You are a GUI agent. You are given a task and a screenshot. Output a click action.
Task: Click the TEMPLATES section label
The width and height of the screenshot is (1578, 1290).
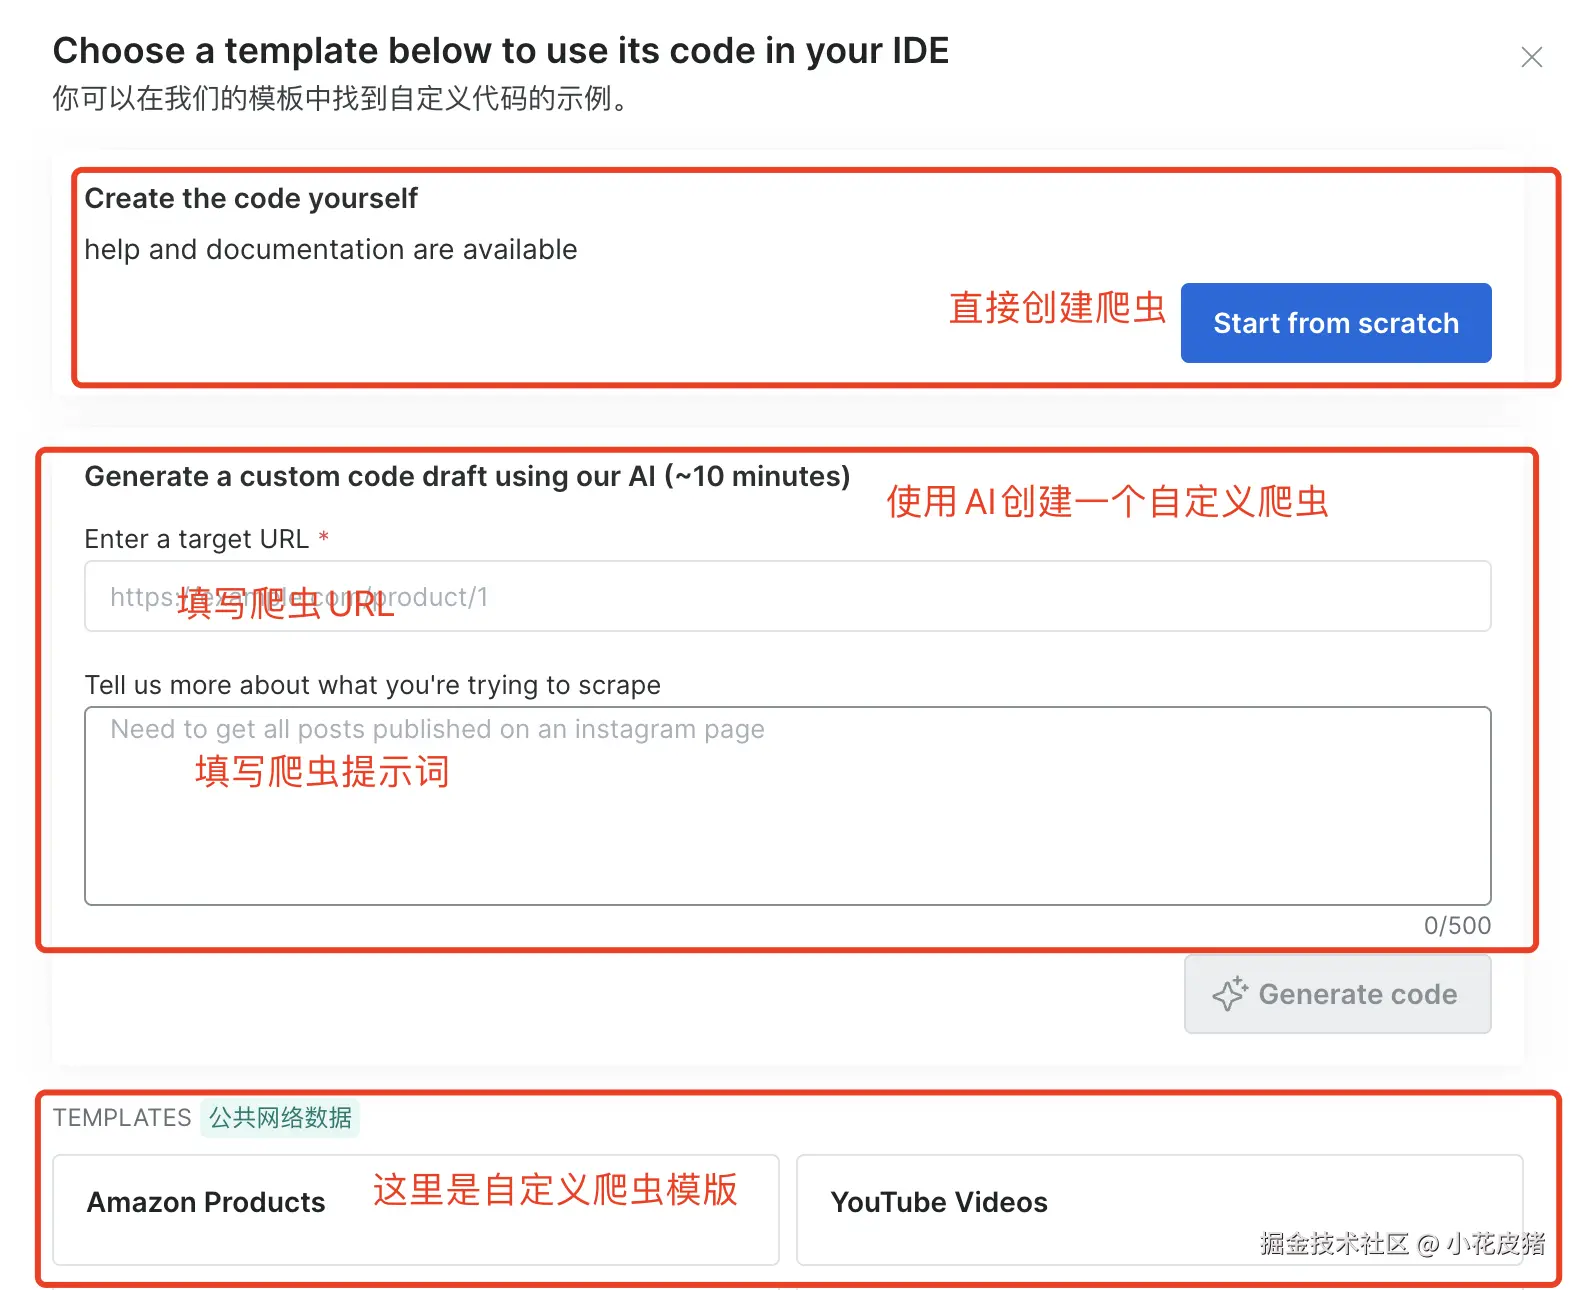122,1118
